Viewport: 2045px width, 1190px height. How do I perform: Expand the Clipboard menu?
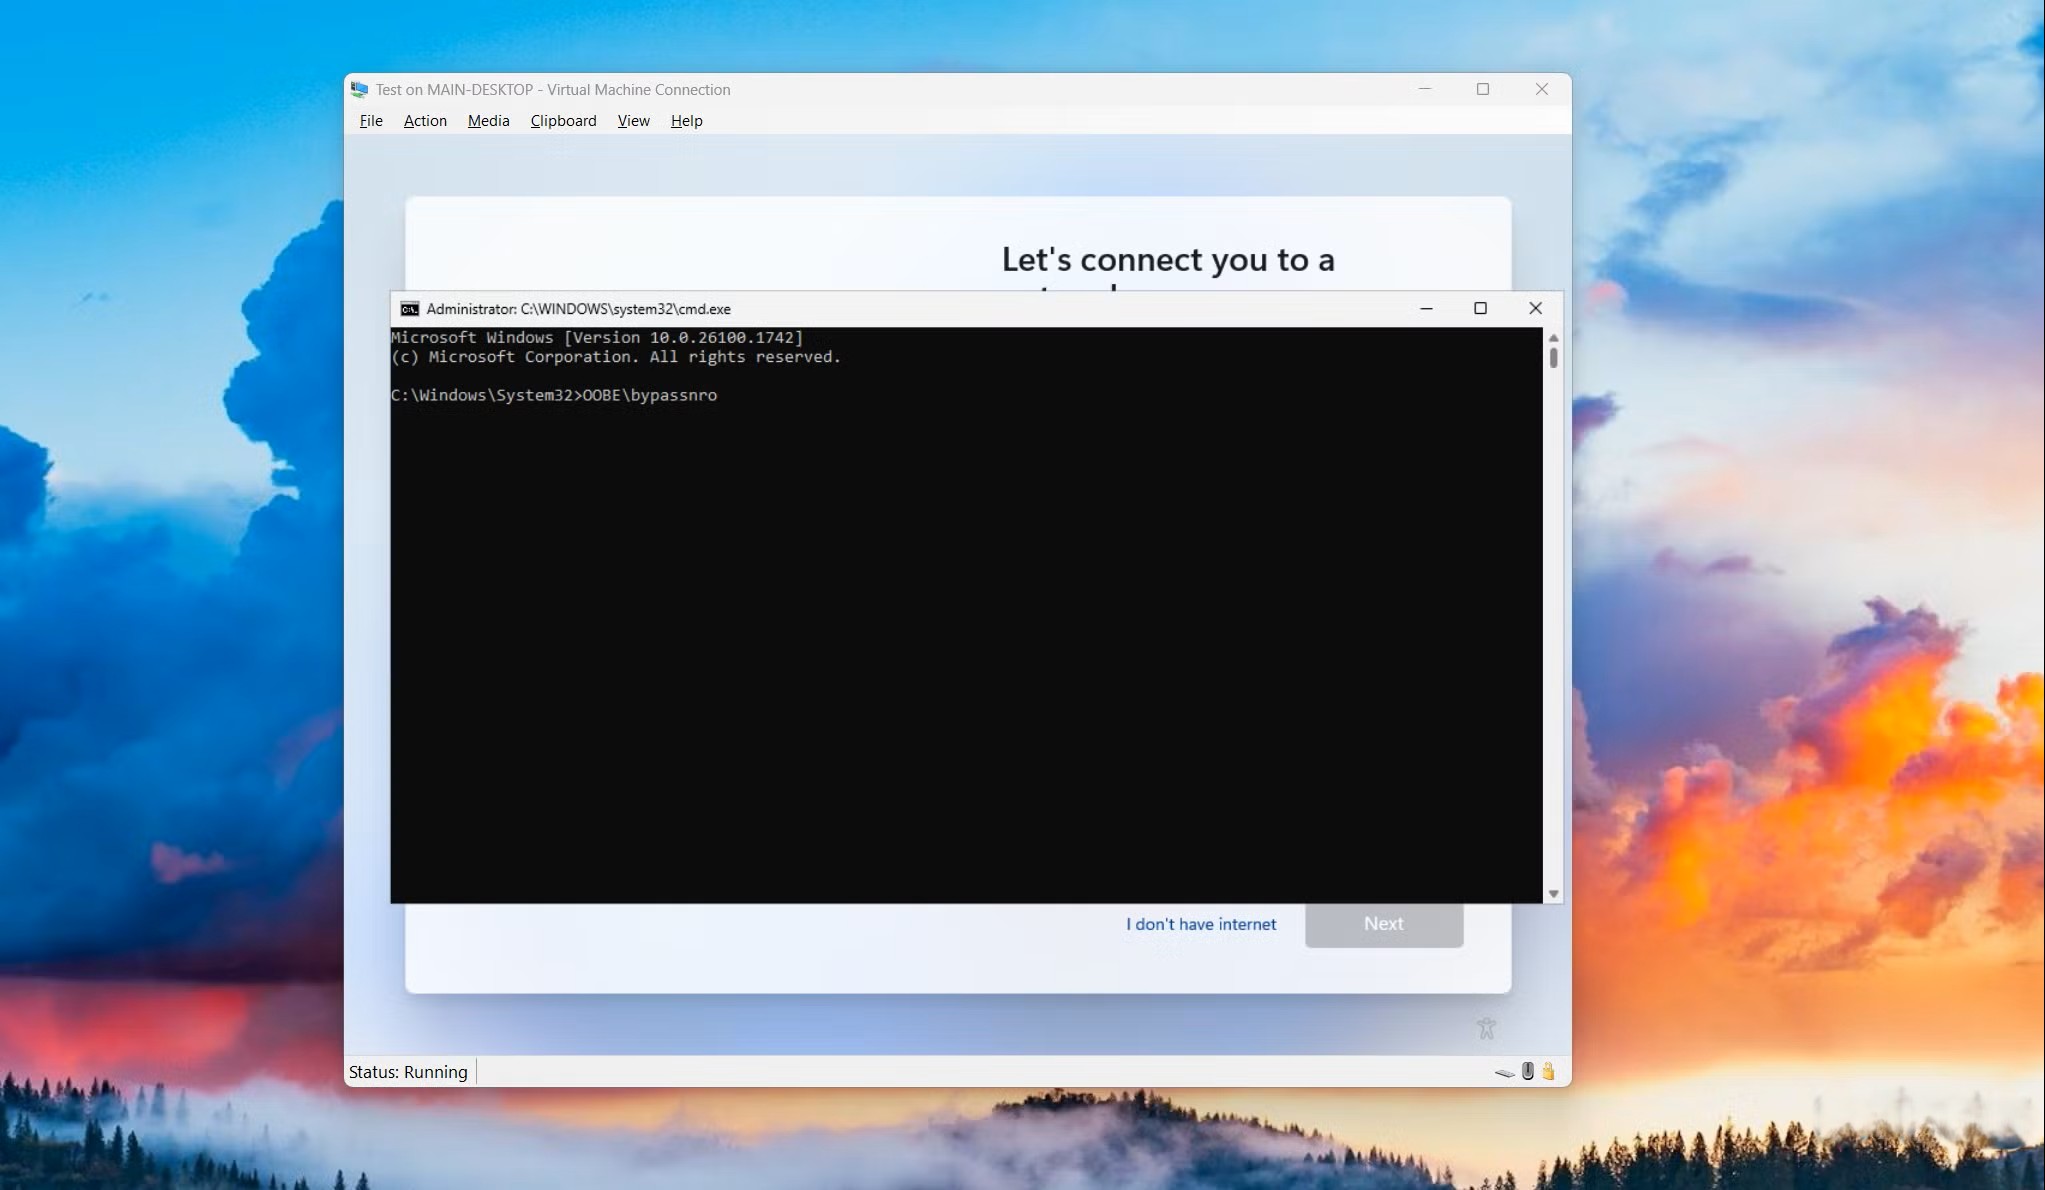pyautogui.click(x=563, y=121)
